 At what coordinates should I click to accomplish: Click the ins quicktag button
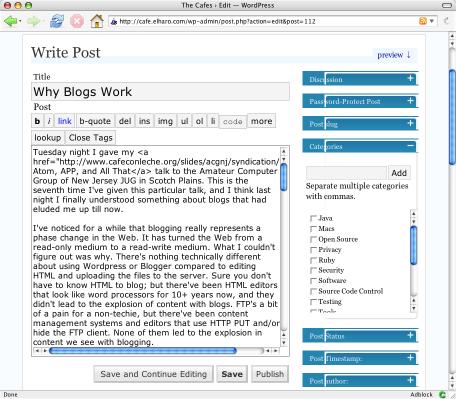tap(144, 121)
